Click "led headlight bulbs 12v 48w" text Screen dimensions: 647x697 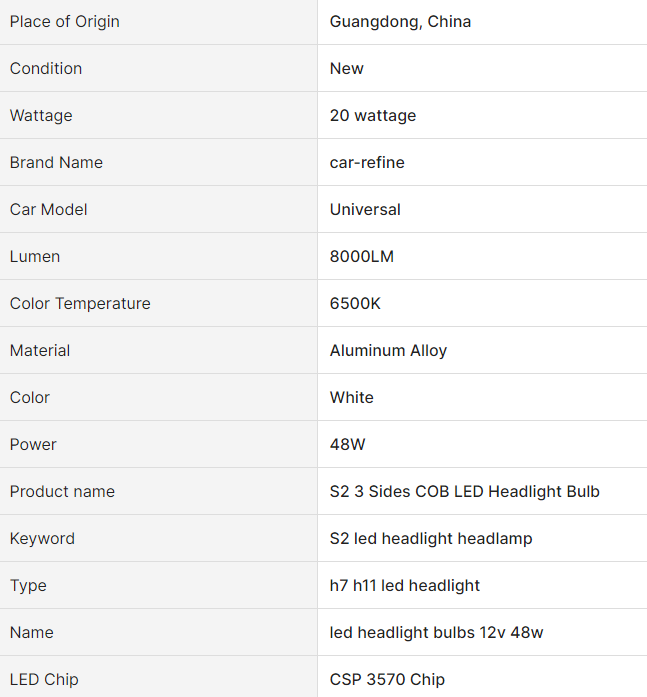pyautogui.click(x=436, y=632)
